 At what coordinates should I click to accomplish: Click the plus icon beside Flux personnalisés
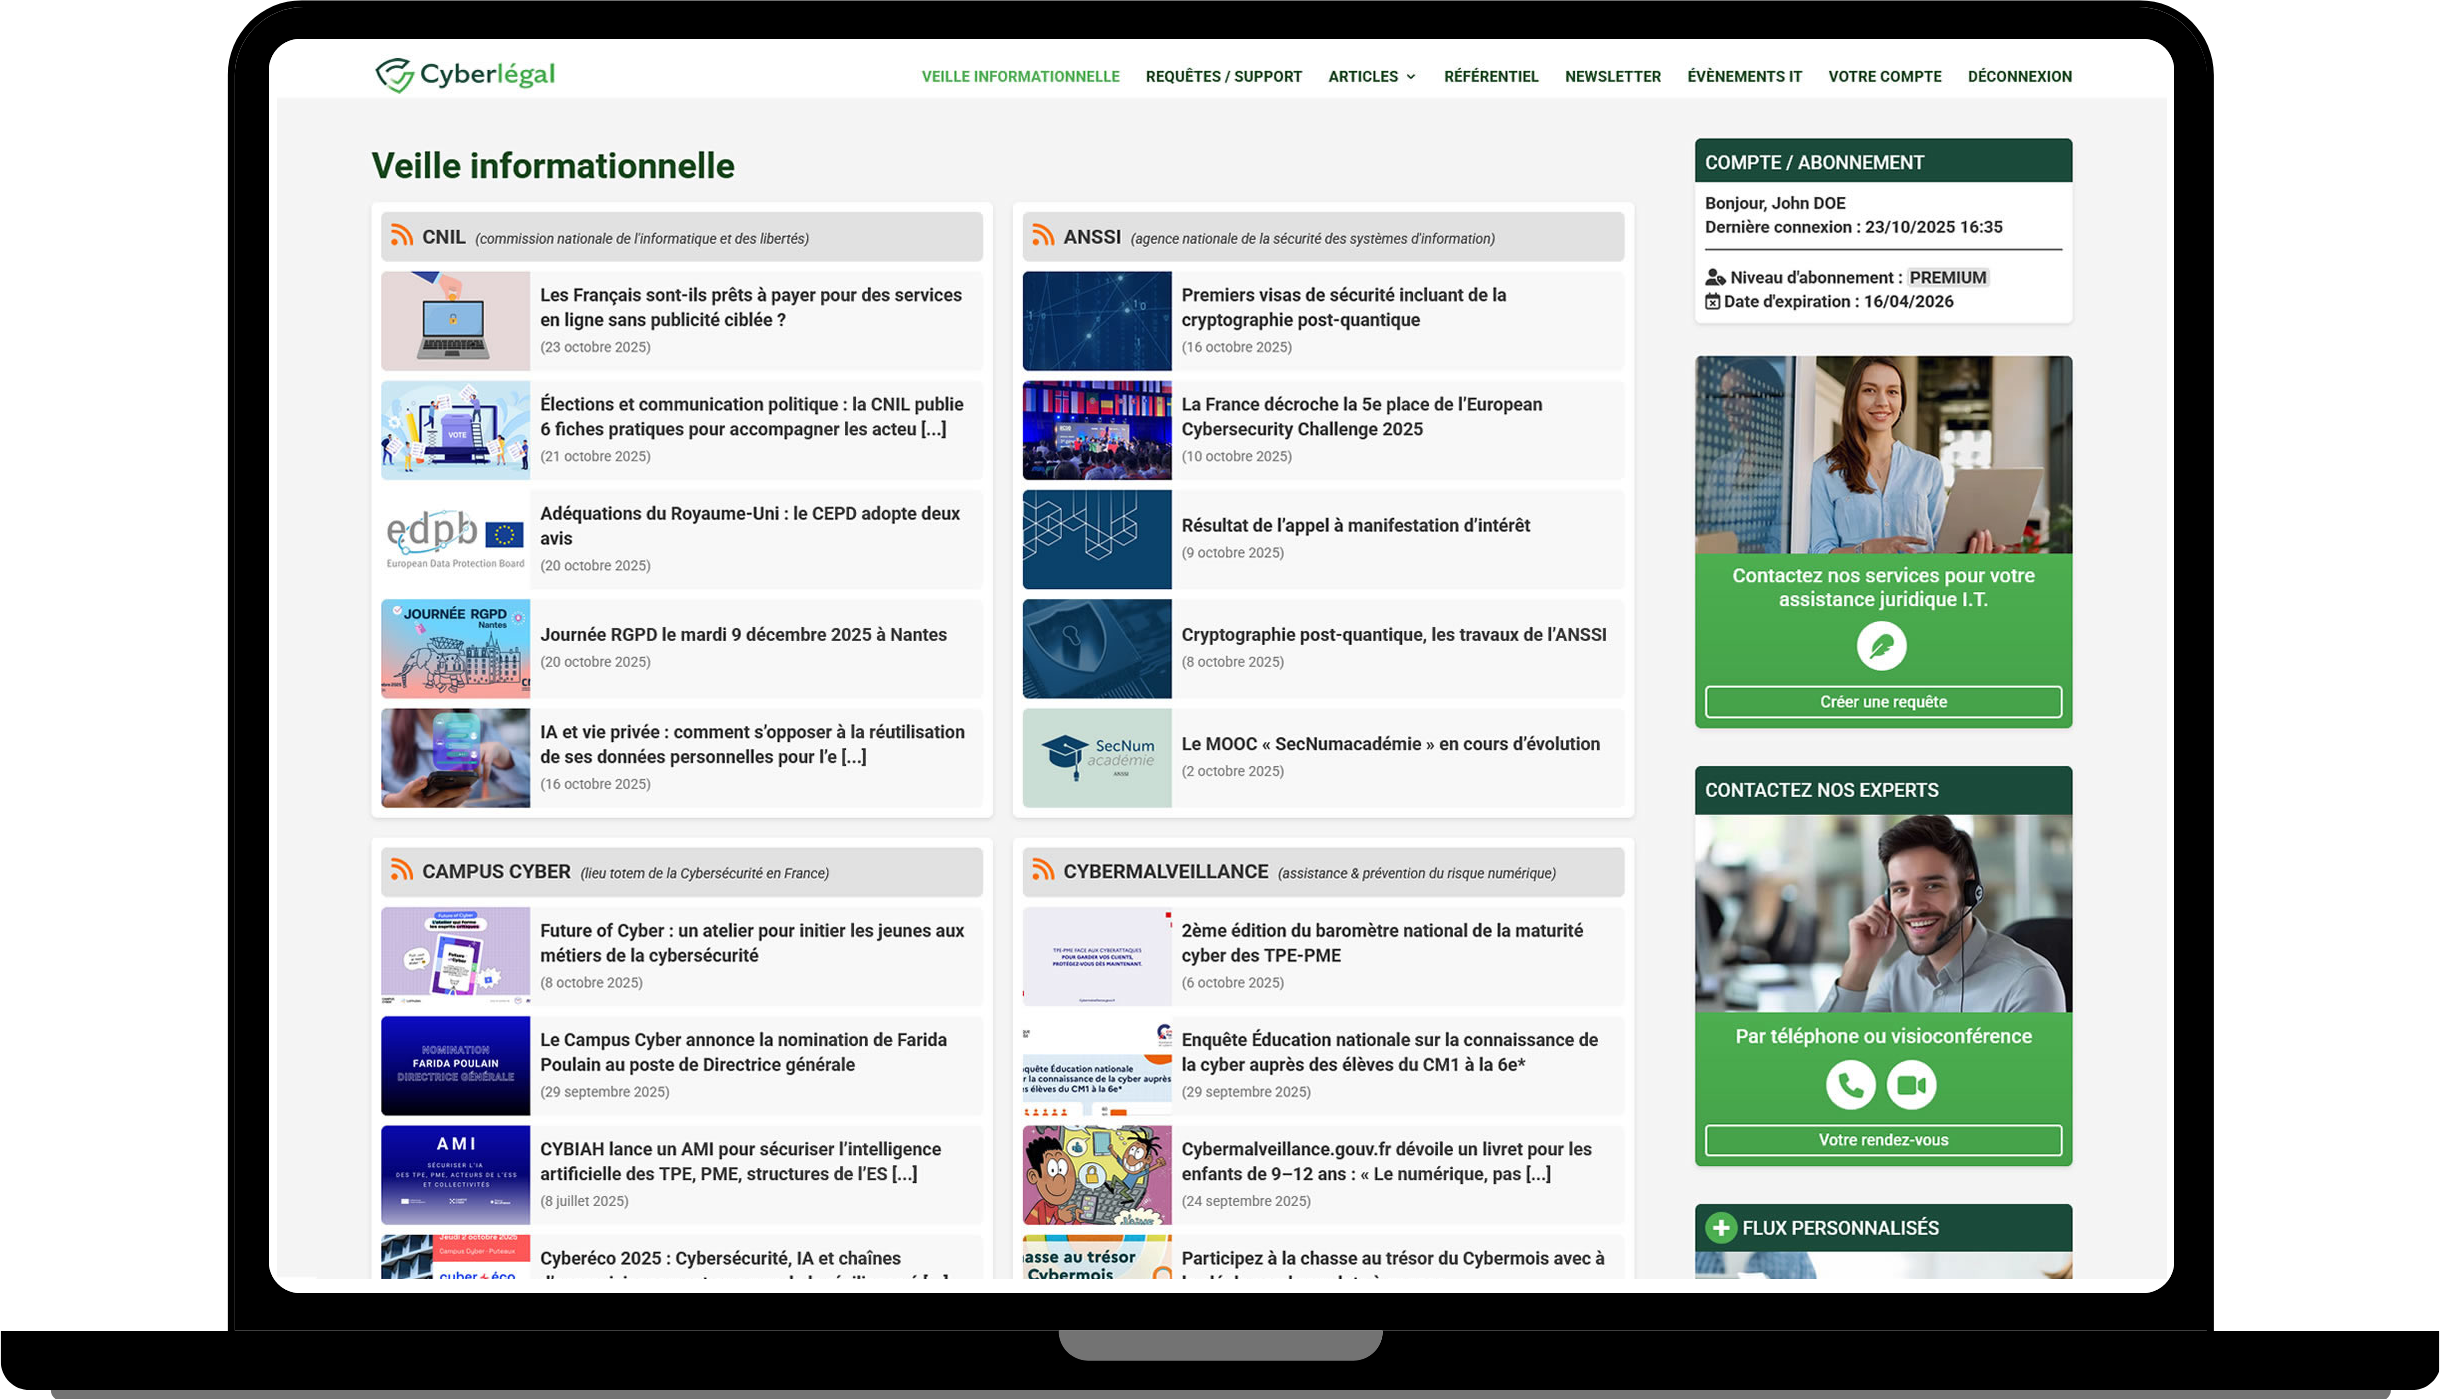coord(1721,1228)
